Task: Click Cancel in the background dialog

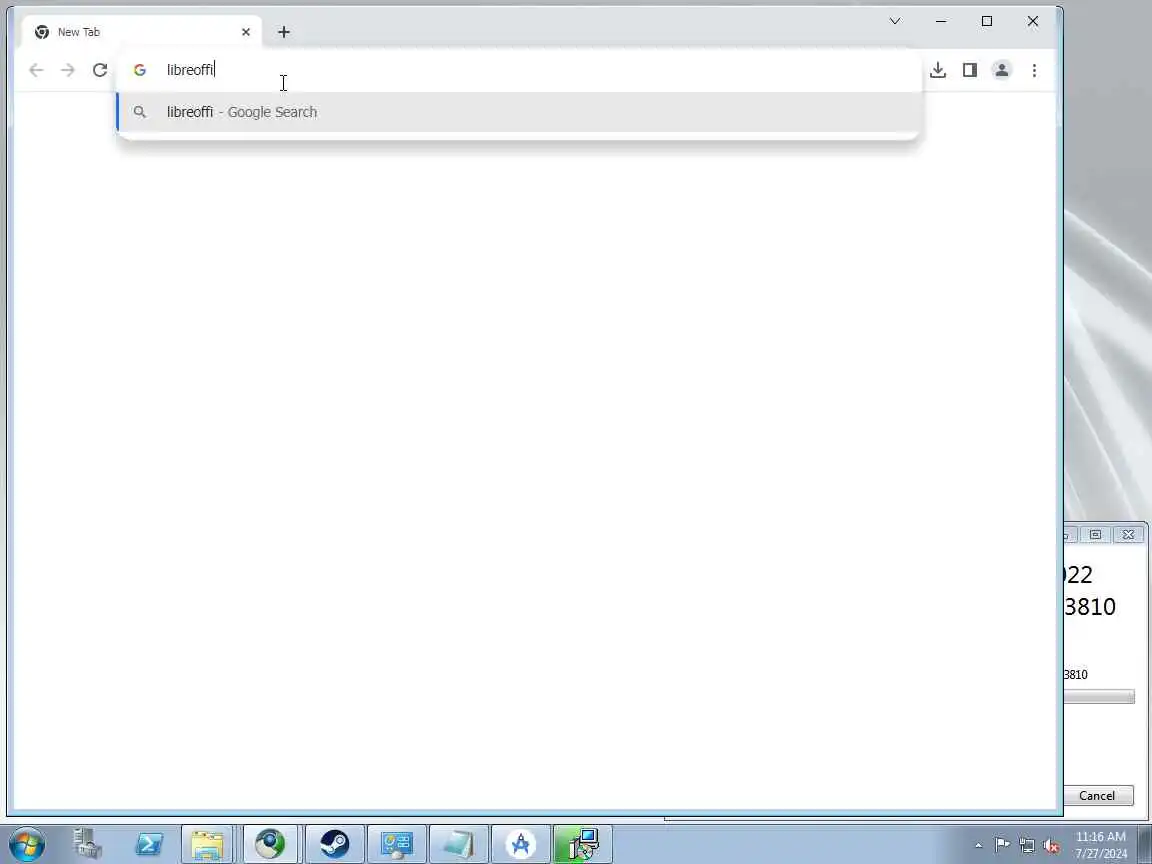Action: point(1098,796)
